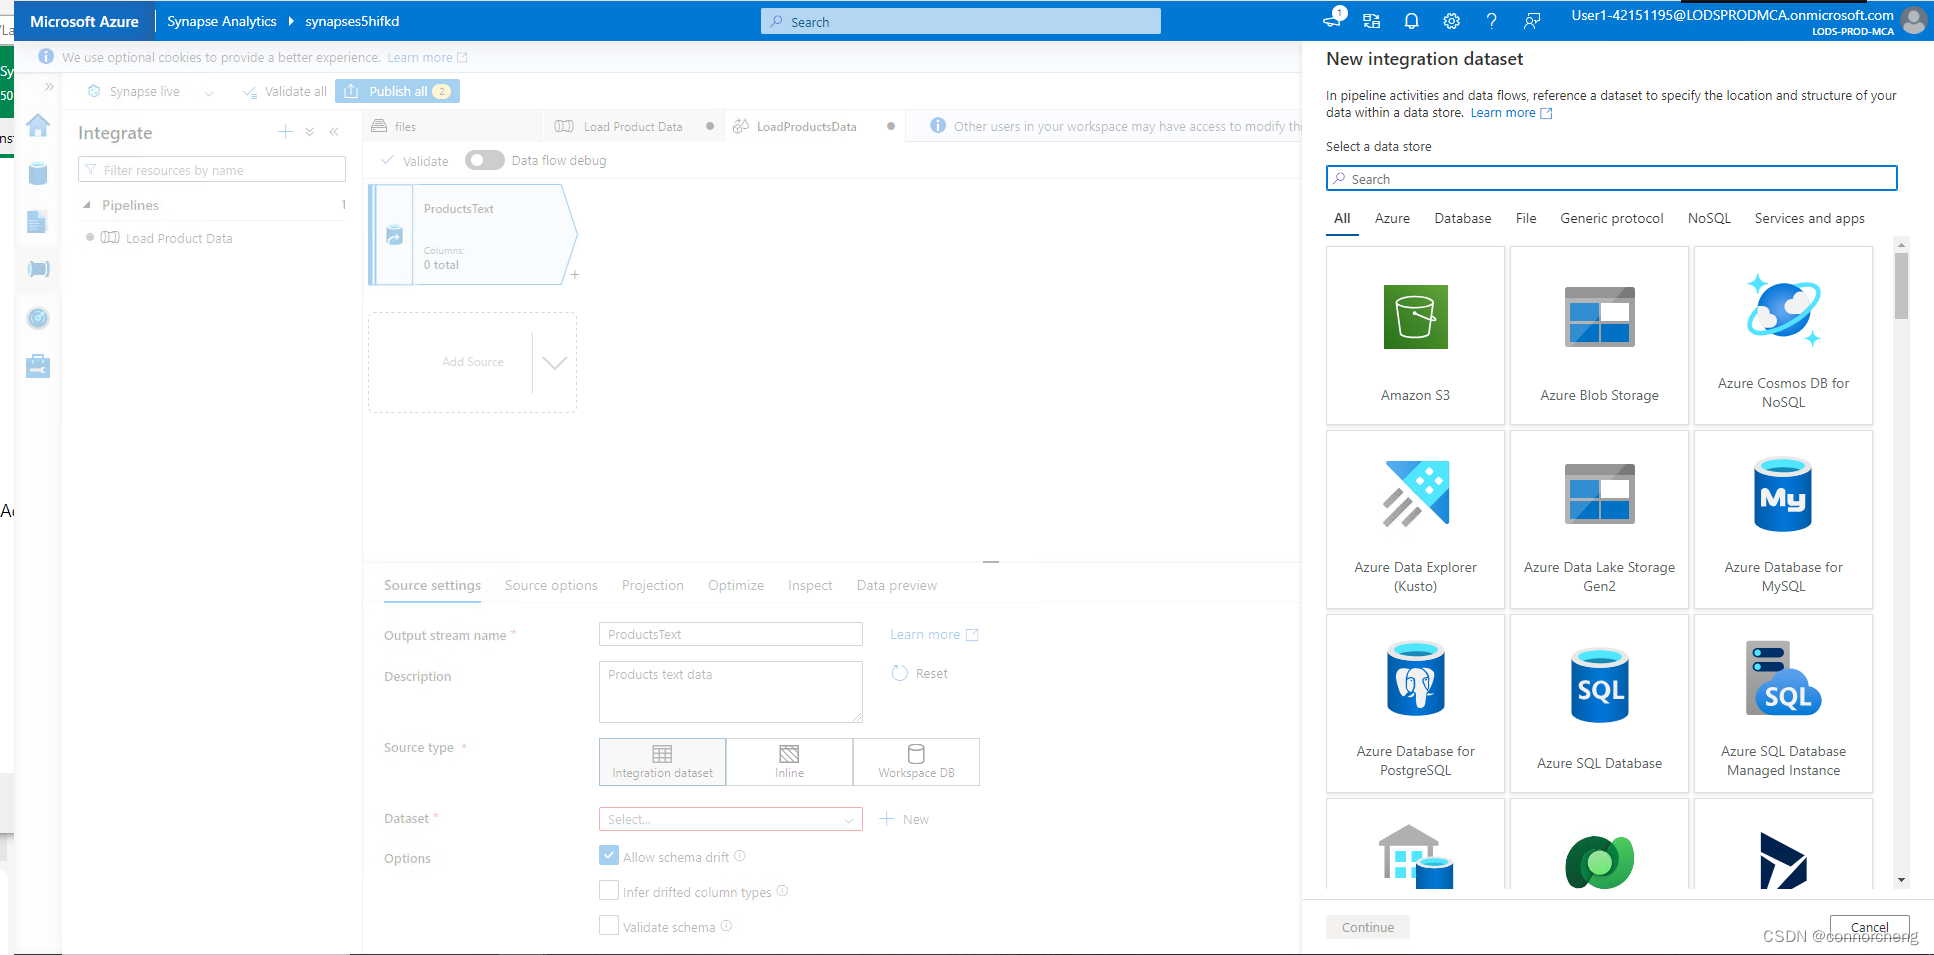Open the Data hub icon in sidebar

pyautogui.click(x=38, y=174)
